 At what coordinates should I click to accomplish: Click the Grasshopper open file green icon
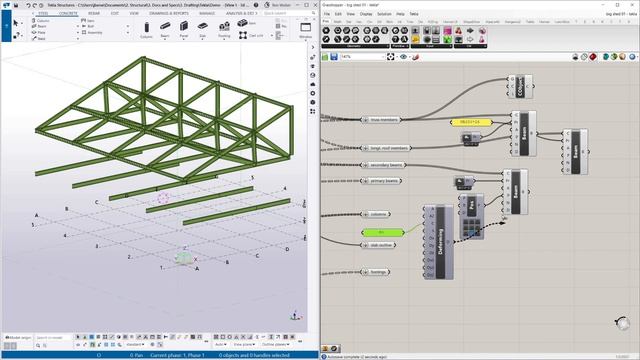[x=325, y=57]
